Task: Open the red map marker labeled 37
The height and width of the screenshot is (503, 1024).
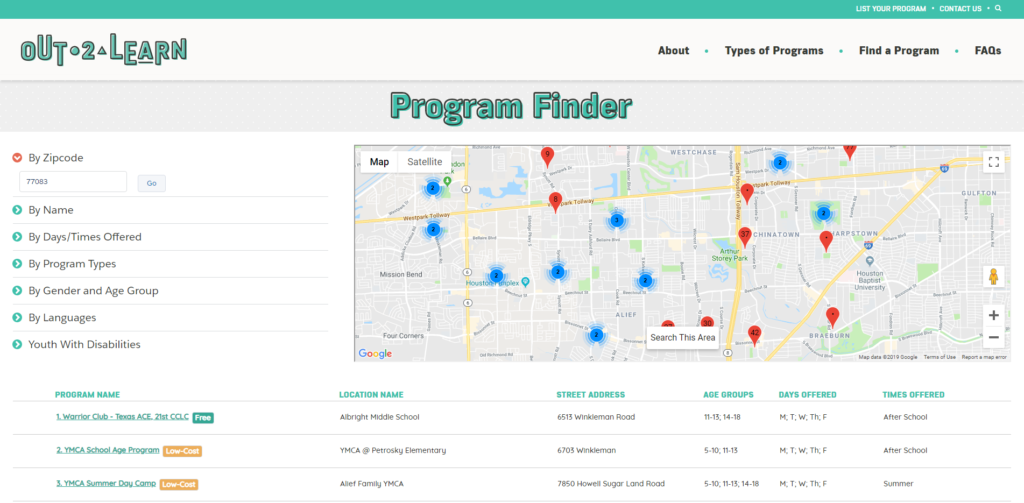Action: tap(744, 236)
